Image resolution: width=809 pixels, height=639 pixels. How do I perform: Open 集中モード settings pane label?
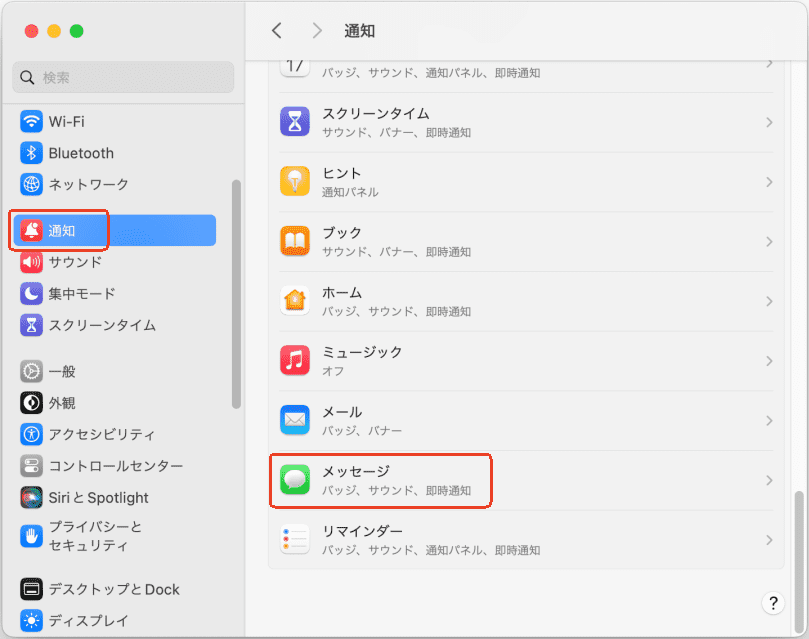(x=82, y=293)
